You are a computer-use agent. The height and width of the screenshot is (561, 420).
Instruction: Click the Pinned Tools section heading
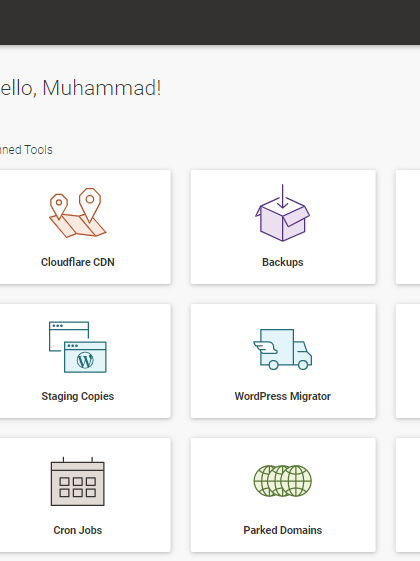pos(26,150)
